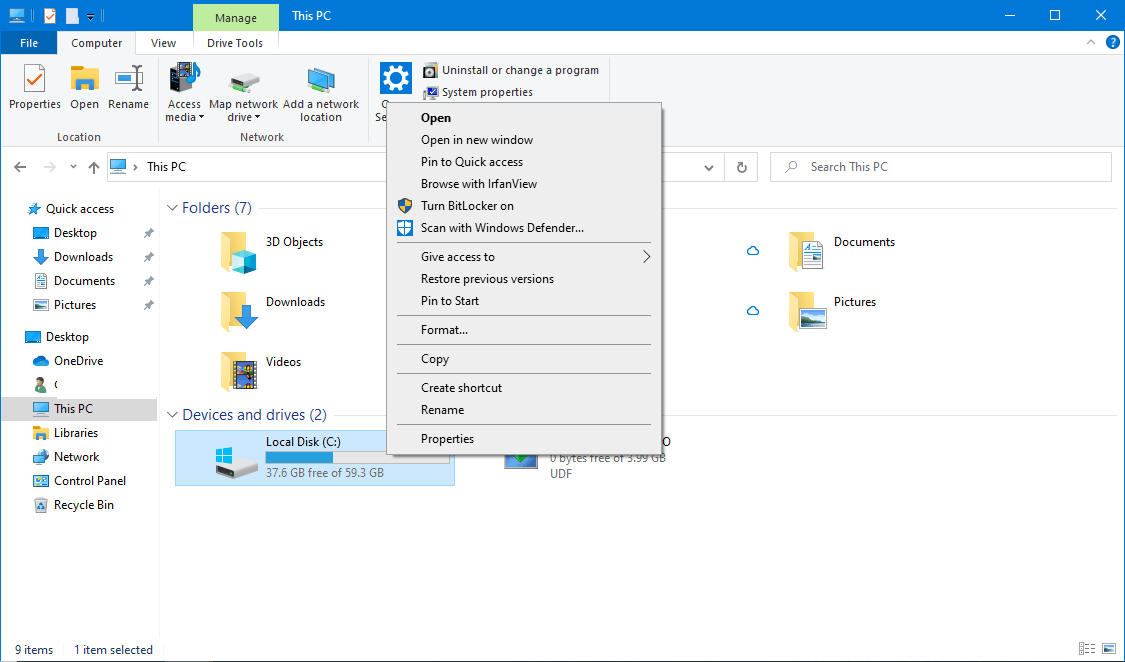Select Pictures in the navigation pane
Screen dimensions: 1125x662
pos(75,305)
